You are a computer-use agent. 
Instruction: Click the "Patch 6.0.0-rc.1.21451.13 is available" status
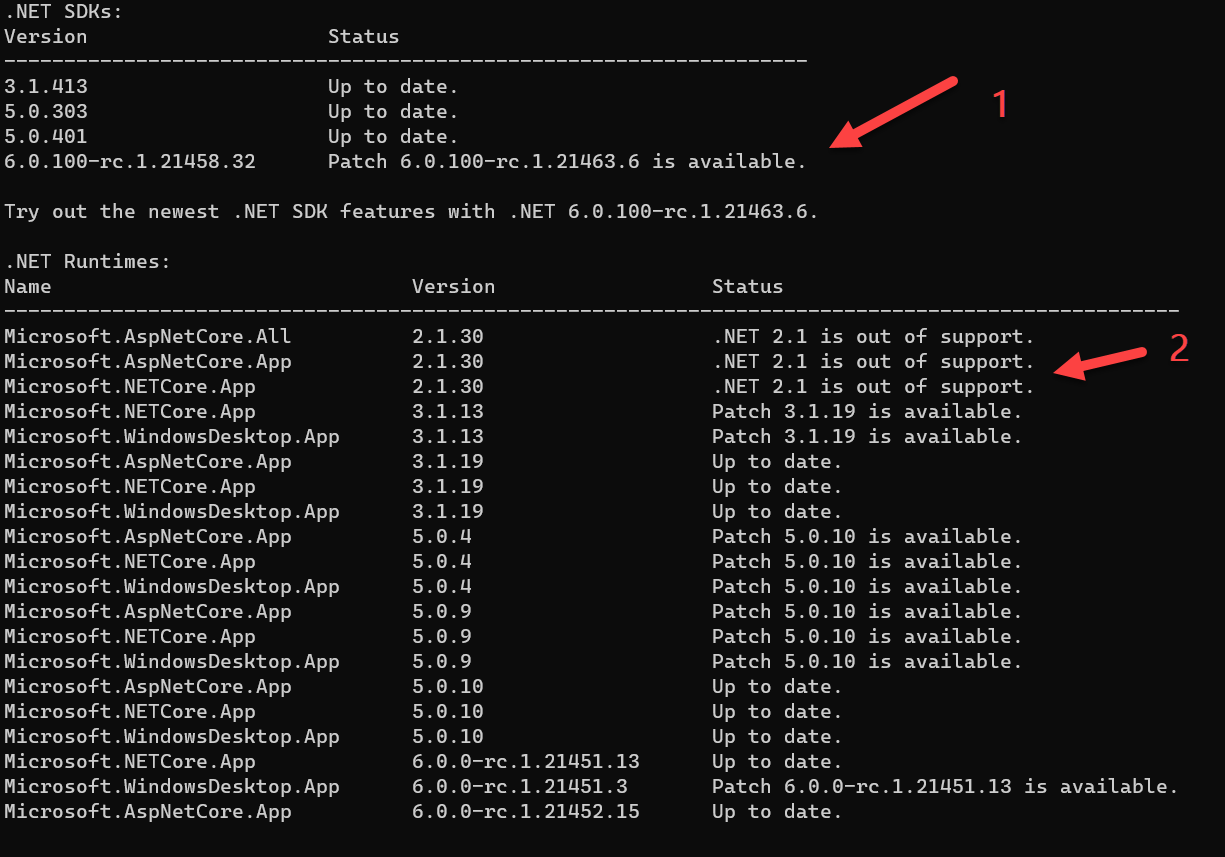(x=944, y=787)
